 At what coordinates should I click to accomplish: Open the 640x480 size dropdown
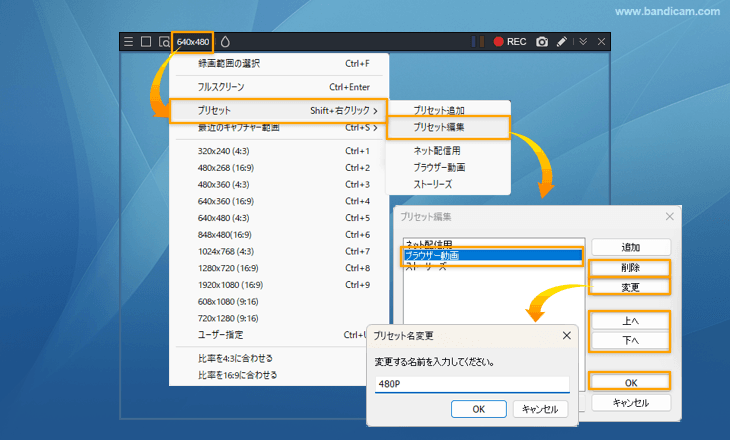pyautogui.click(x=193, y=42)
